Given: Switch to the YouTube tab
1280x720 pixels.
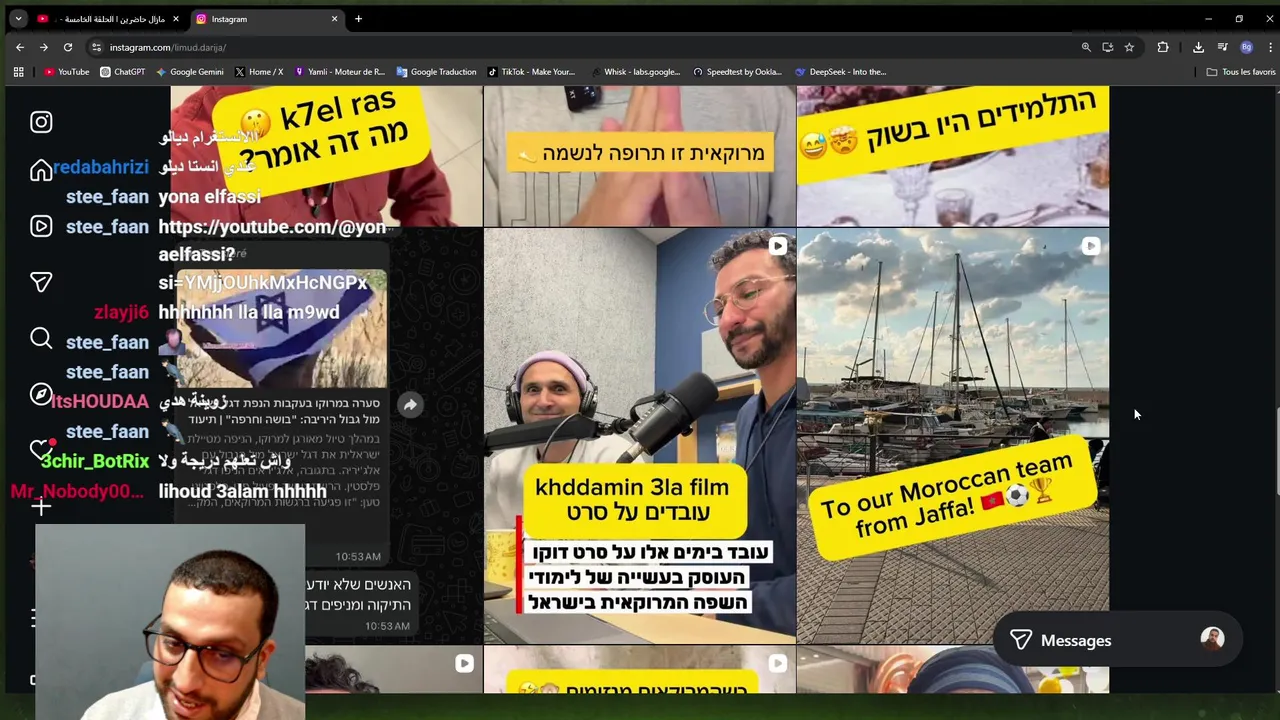Looking at the screenshot, I should point(108,19).
